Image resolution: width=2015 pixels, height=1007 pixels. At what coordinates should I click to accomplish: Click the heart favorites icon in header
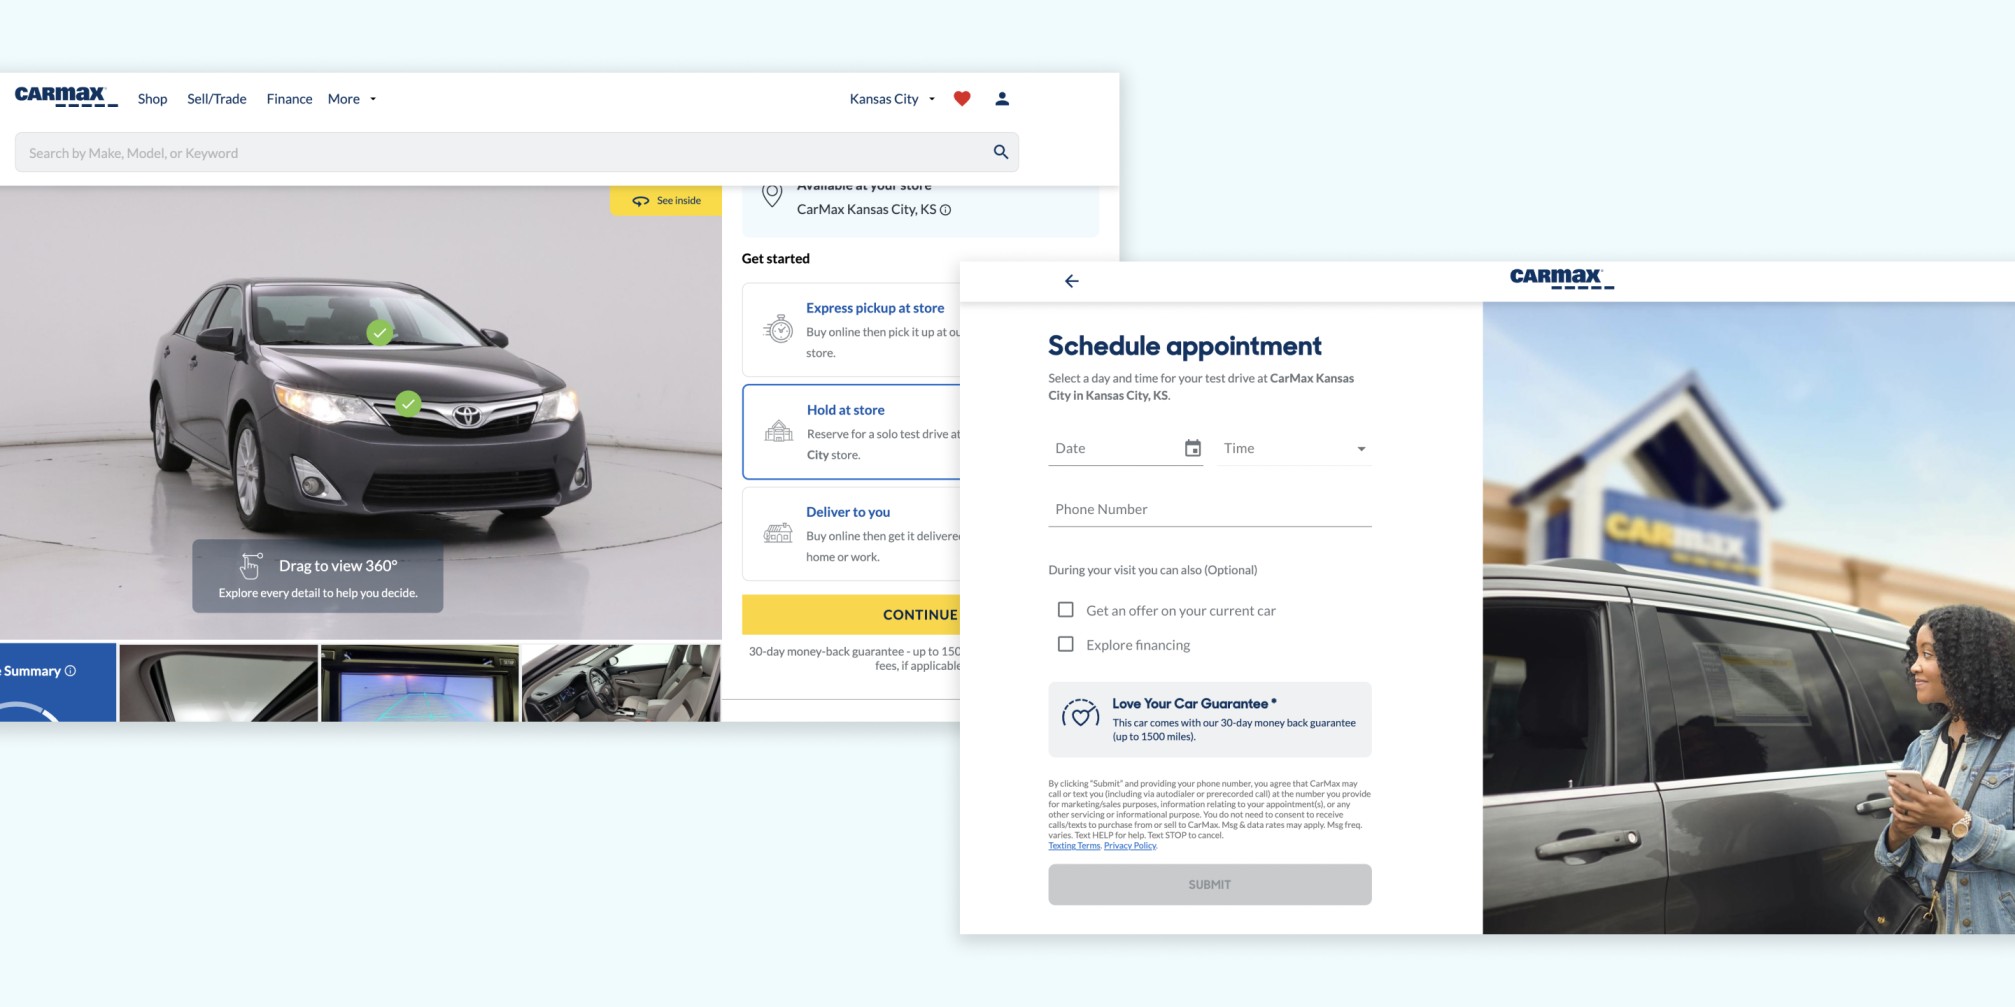click(961, 98)
